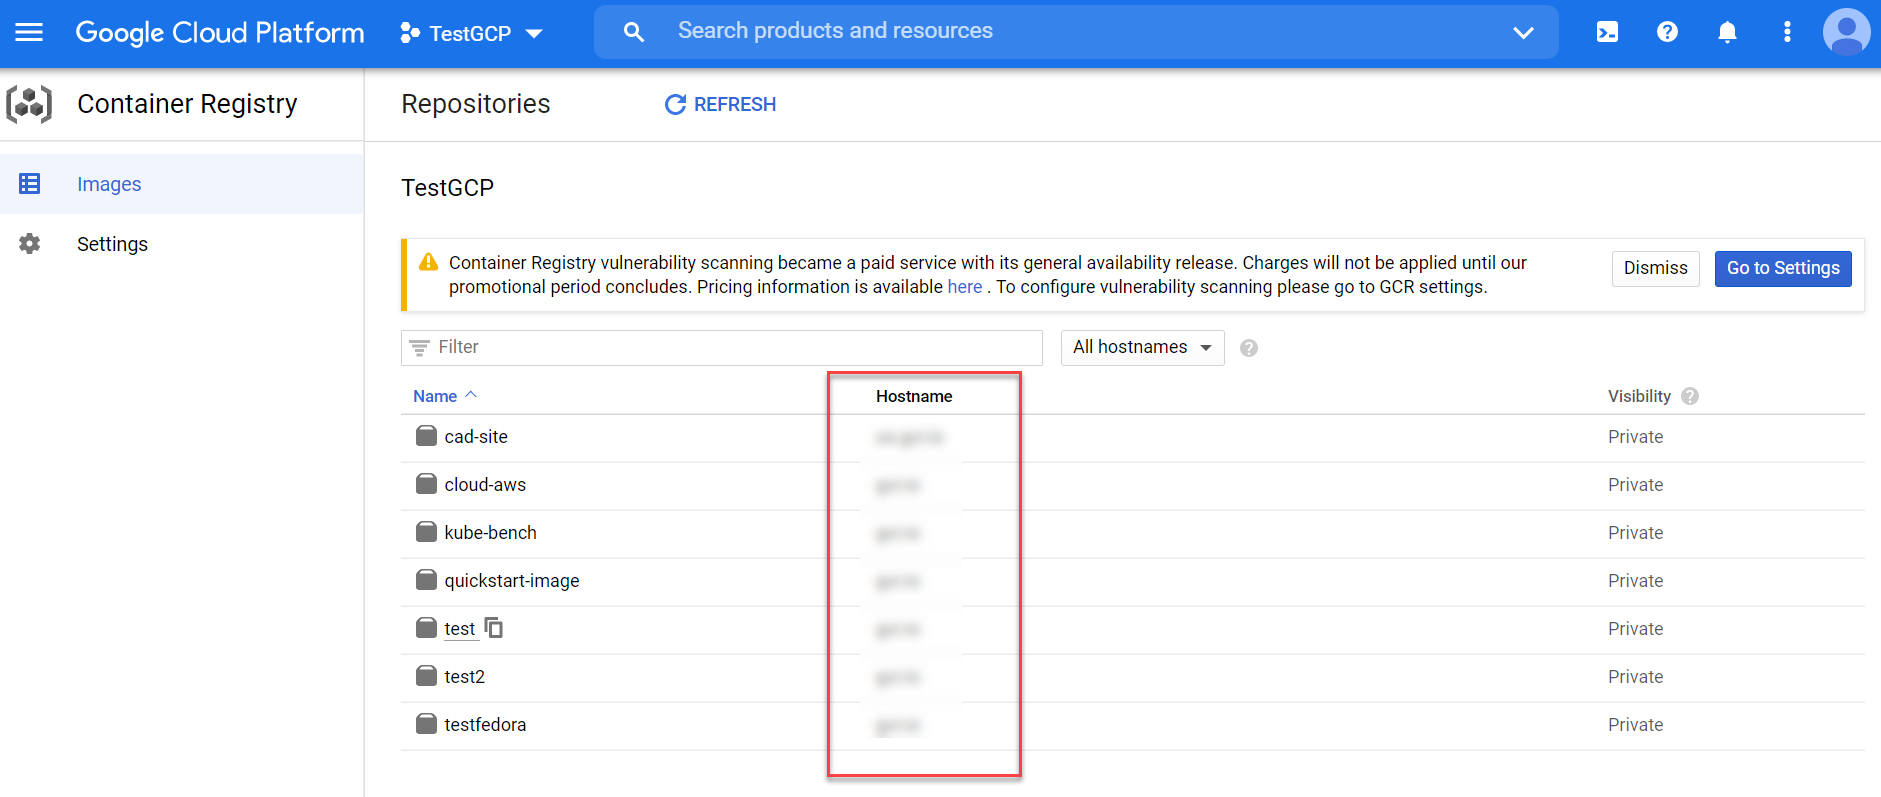
Task: Open the testfedora repository
Action: 485,725
